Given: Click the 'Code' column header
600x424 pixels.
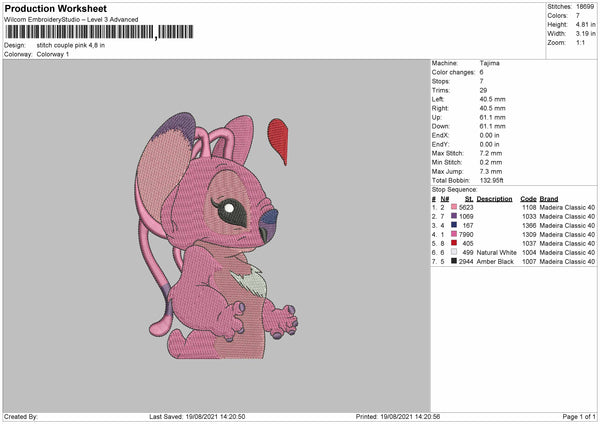Looking at the screenshot, I should 528,199.
